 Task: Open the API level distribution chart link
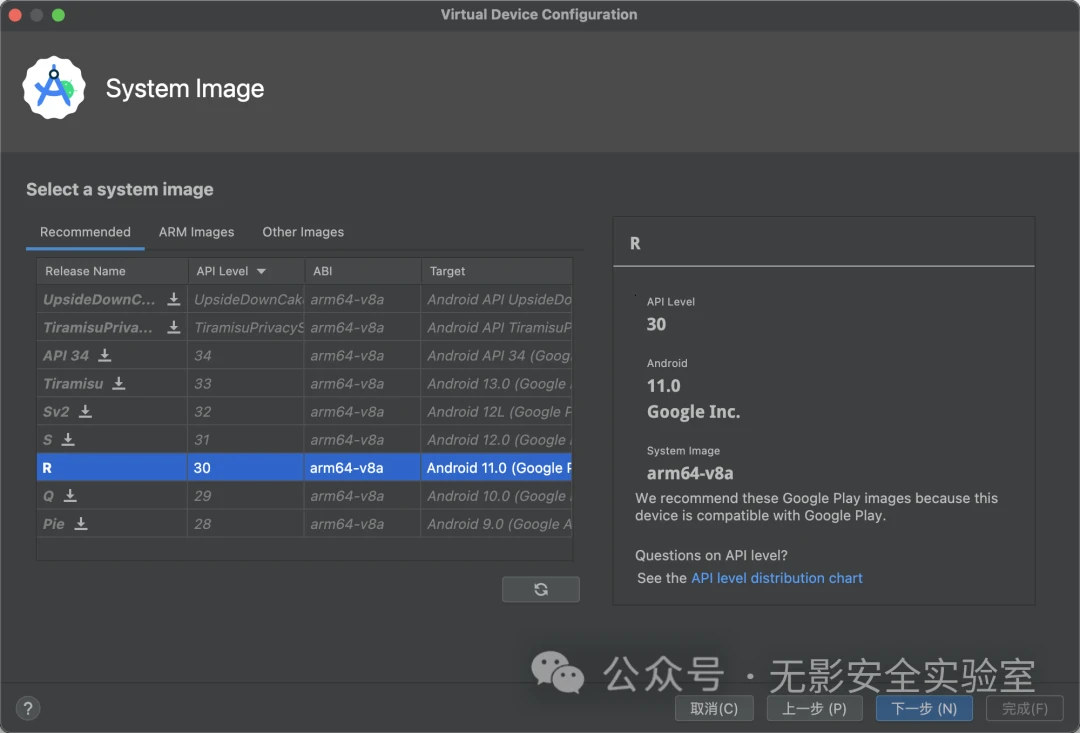[x=776, y=578]
